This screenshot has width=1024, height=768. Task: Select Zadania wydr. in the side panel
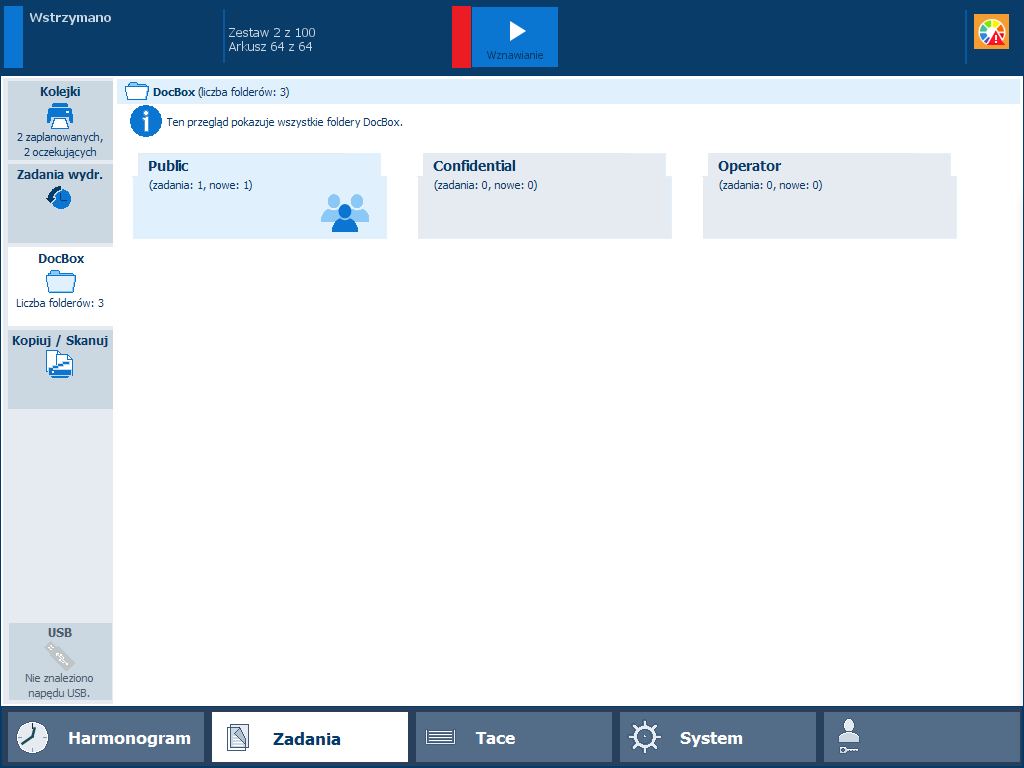pyautogui.click(x=60, y=203)
